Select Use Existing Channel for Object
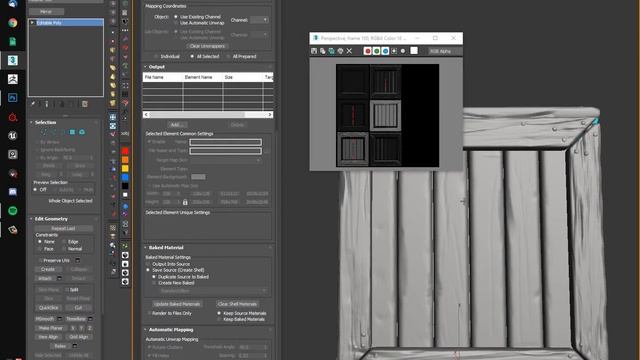640x360 pixels. pyautogui.click(x=176, y=17)
